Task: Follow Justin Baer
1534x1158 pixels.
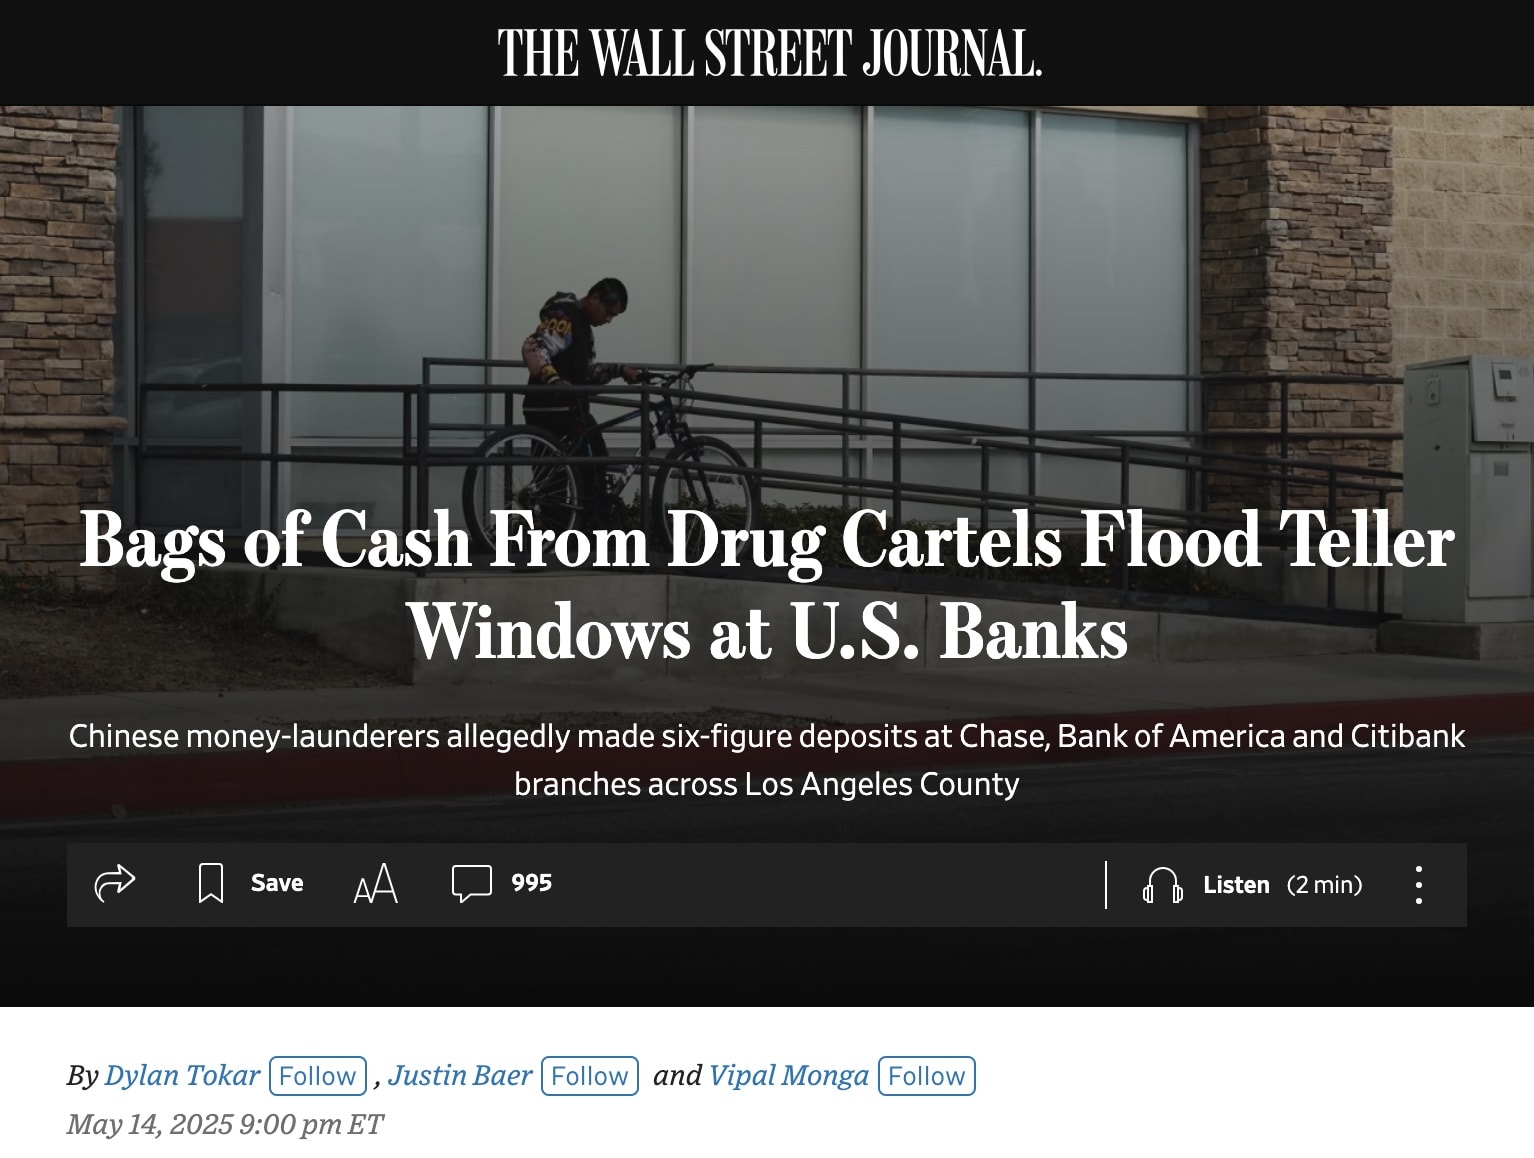Action: pyautogui.click(x=590, y=1076)
